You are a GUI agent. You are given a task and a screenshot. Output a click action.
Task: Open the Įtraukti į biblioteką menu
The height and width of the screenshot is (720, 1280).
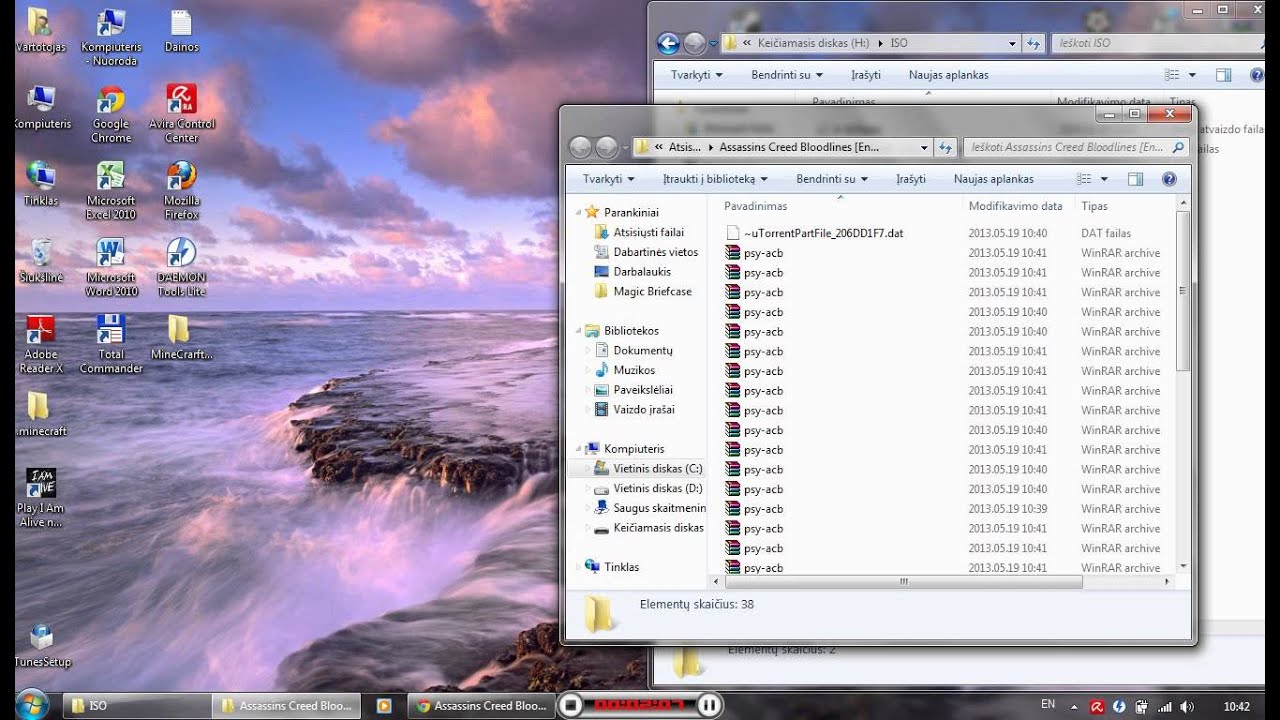point(715,179)
